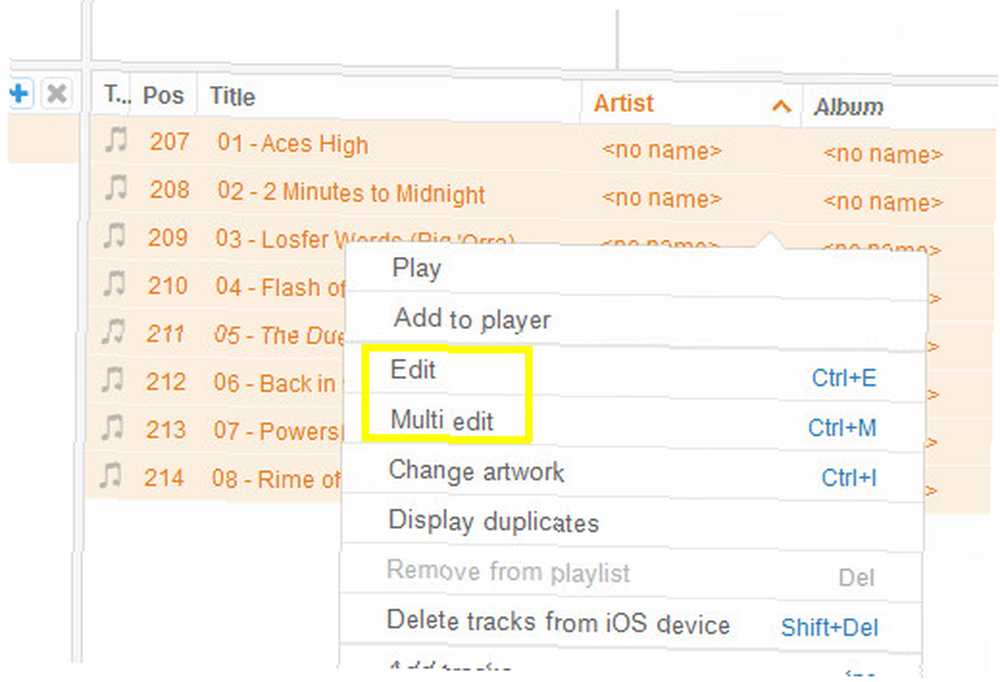Click the grey X remove icon
The height and width of the screenshot is (682, 1000).
tap(57, 94)
